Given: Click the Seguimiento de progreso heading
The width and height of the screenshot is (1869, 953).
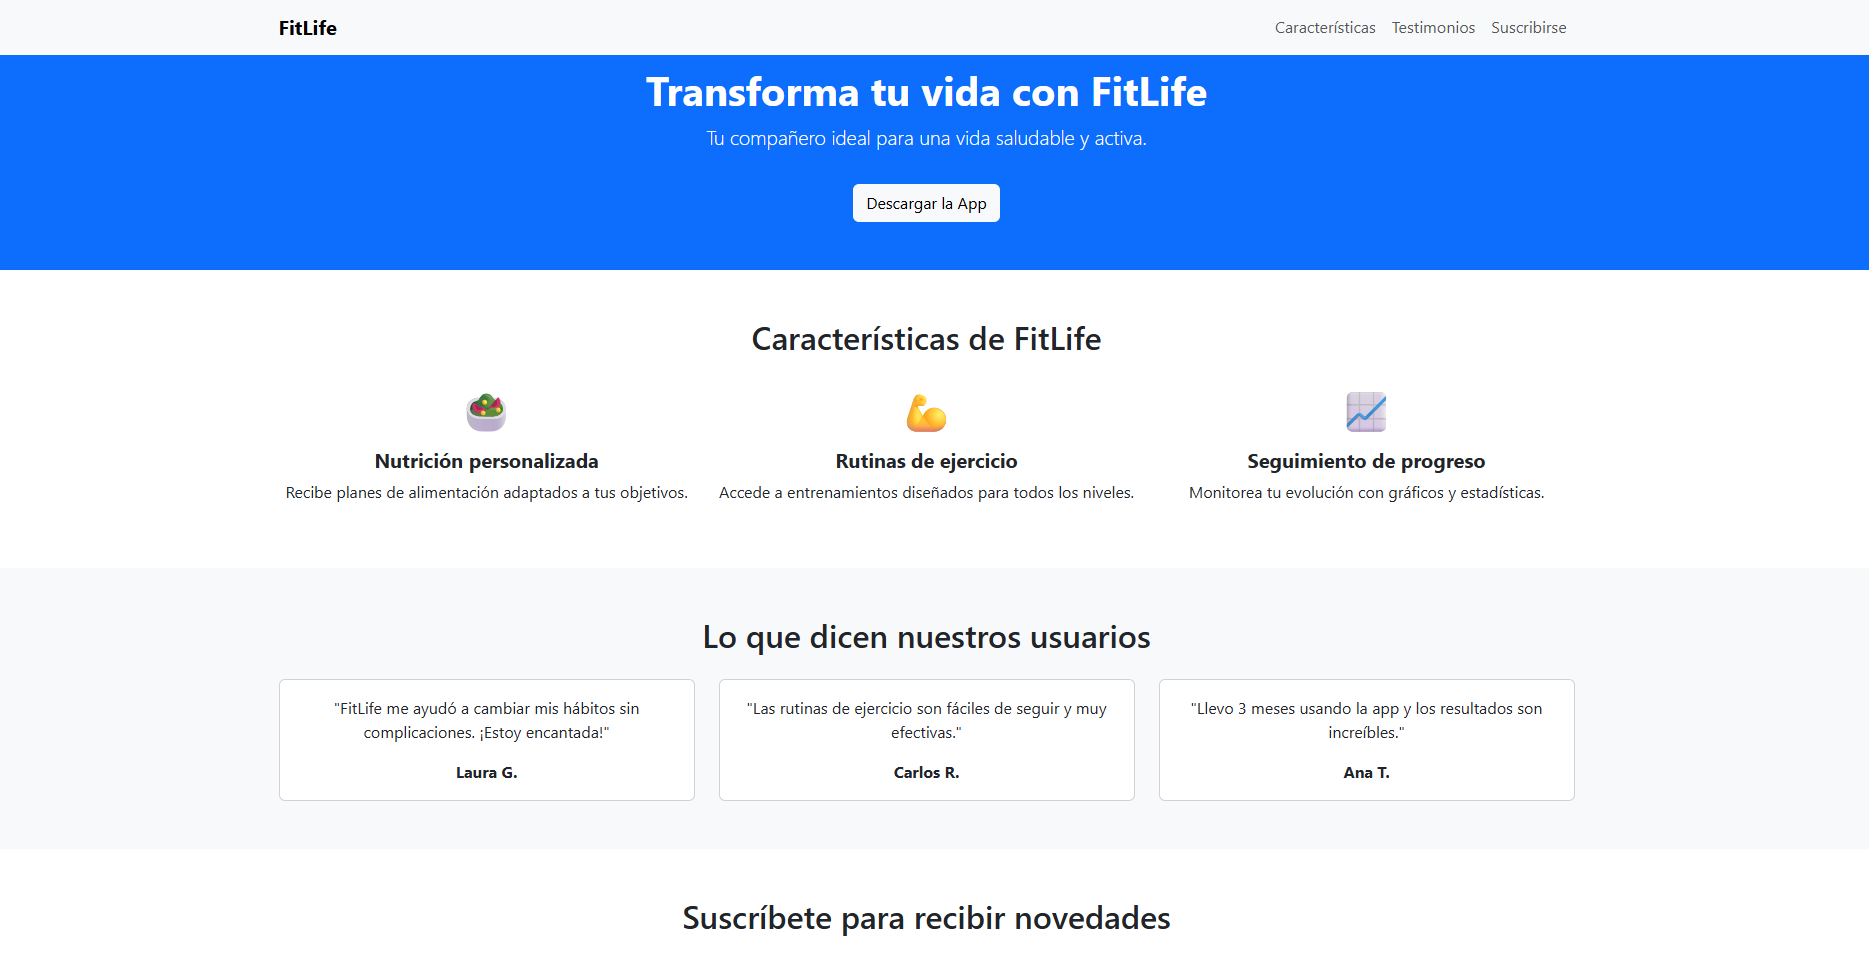Looking at the screenshot, I should point(1366,461).
